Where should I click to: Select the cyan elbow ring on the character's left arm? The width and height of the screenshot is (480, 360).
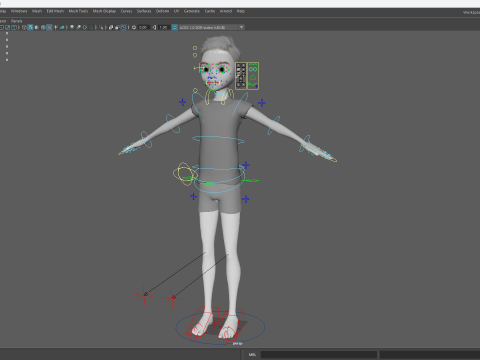pyautogui.click(x=274, y=125)
